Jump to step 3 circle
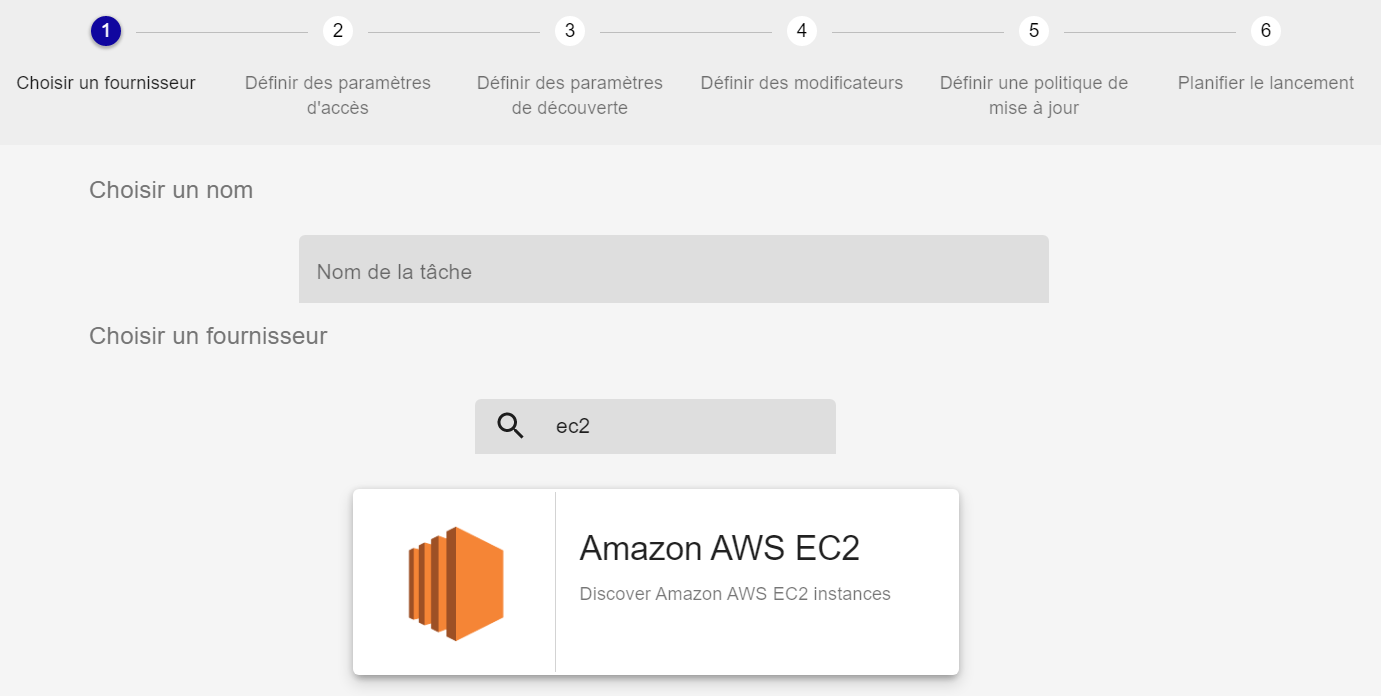 coord(570,31)
